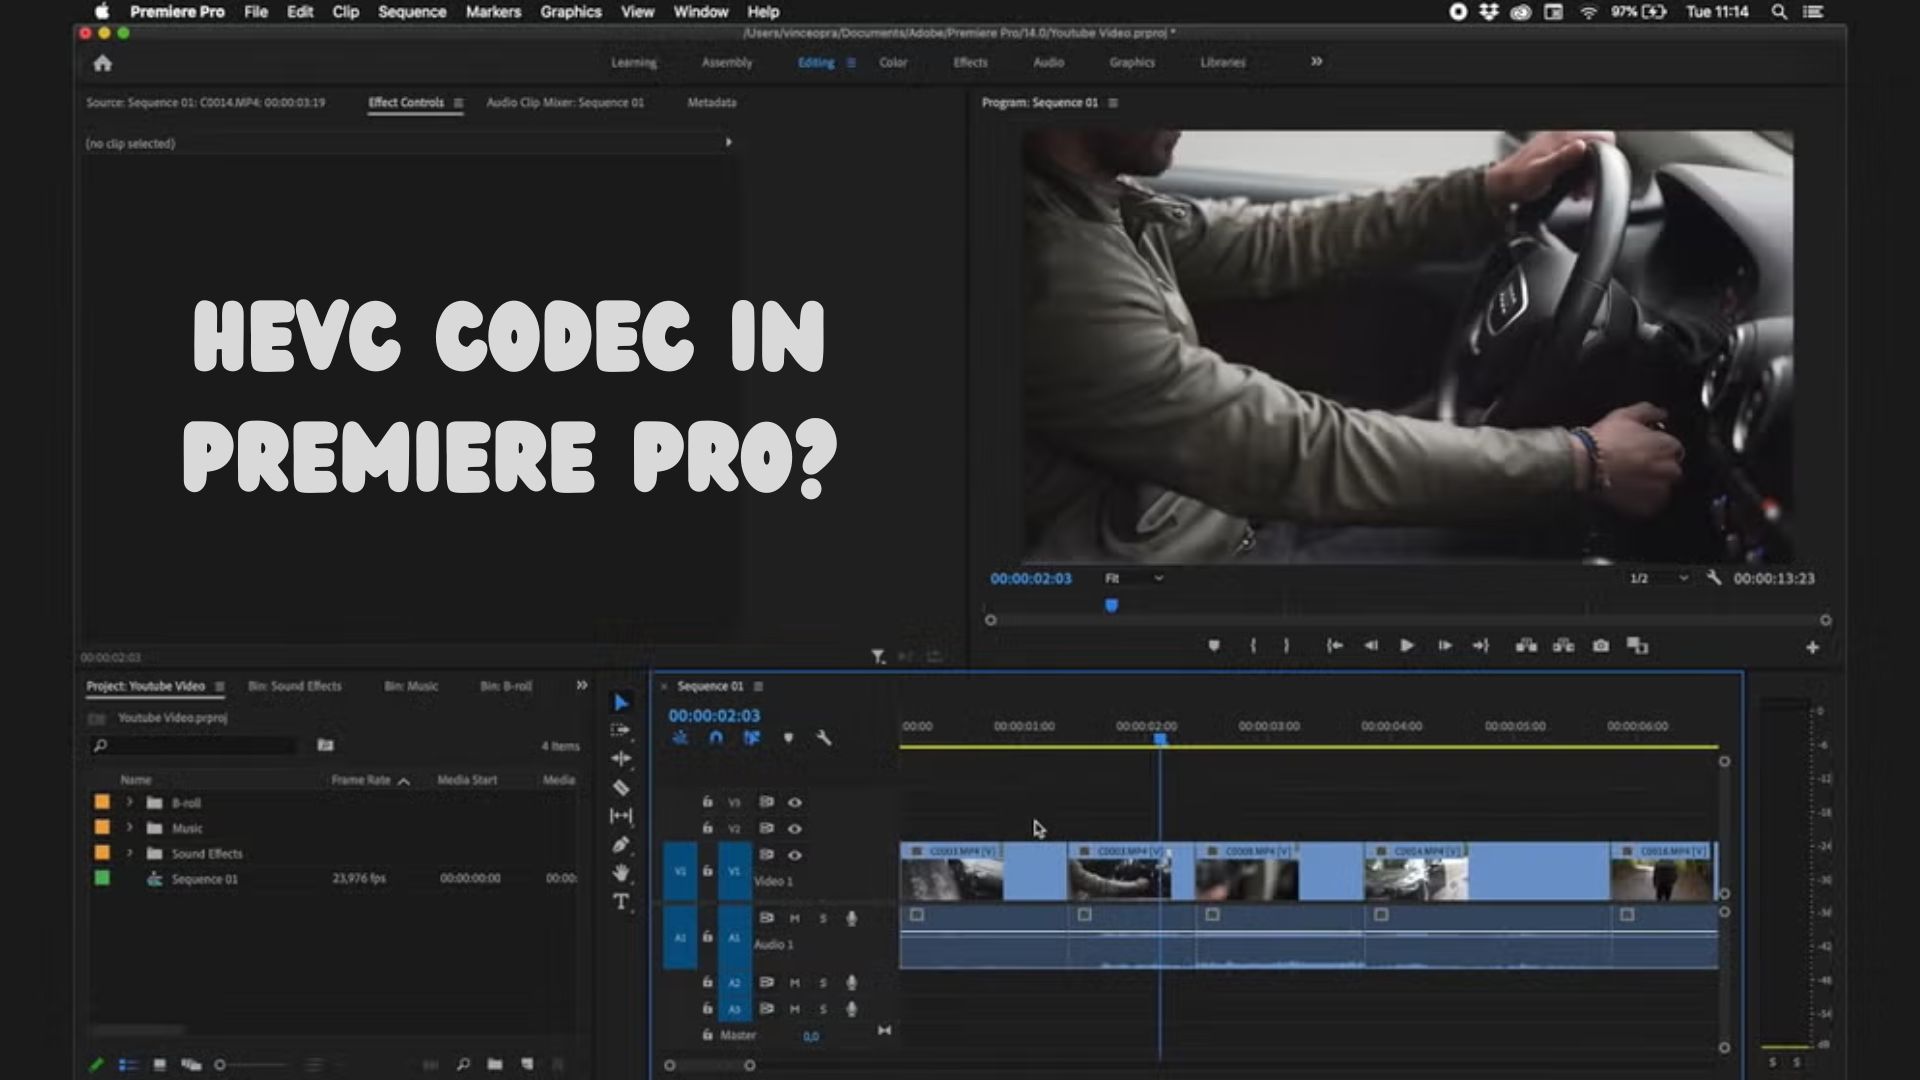Open the Metadata tab
This screenshot has height=1080, width=1920.
(x=712, y=102)
